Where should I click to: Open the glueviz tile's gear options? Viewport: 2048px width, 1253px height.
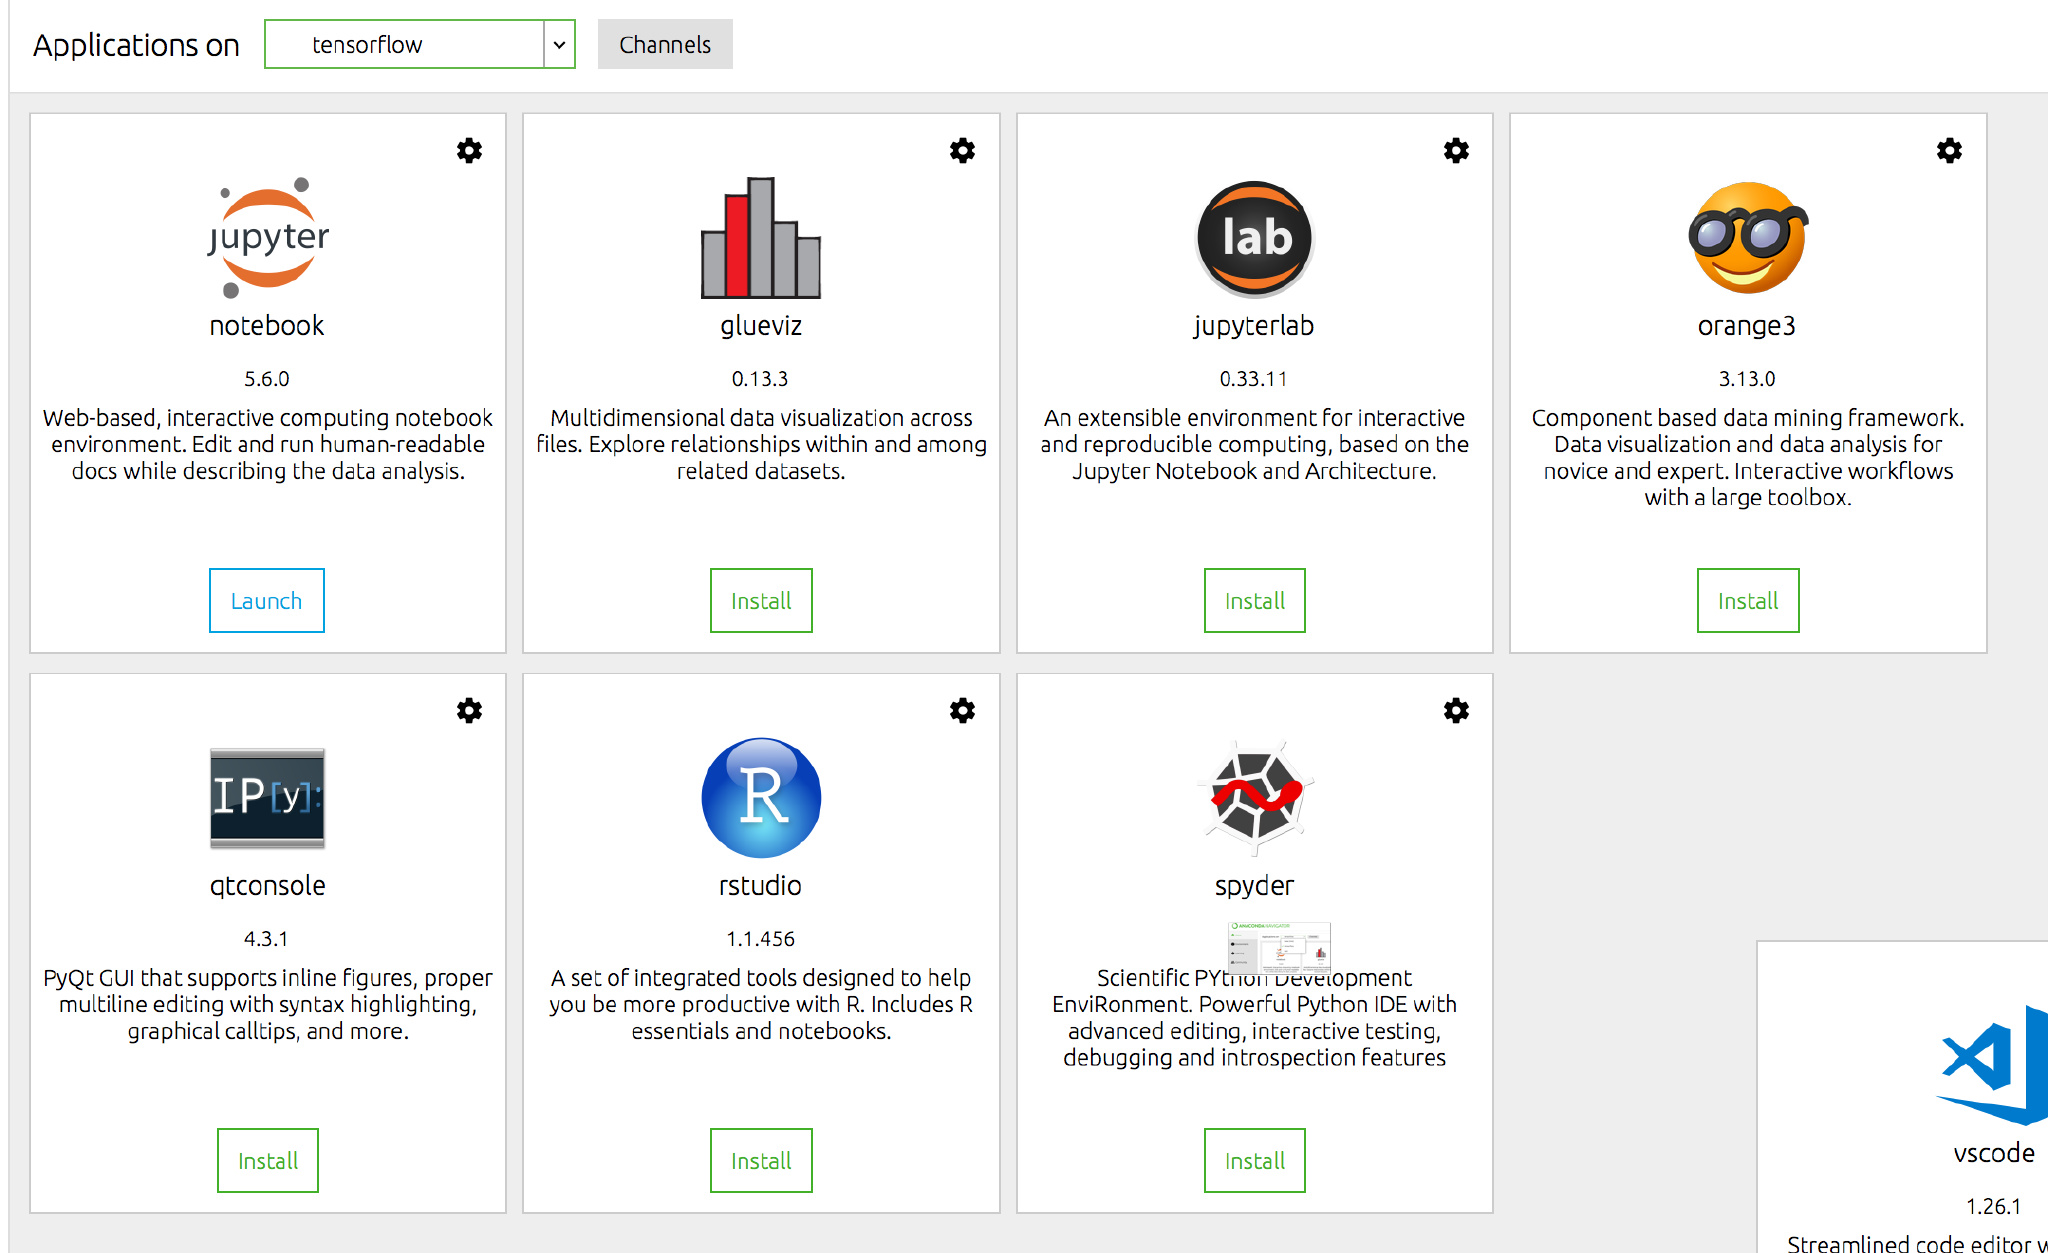[962, 151]
